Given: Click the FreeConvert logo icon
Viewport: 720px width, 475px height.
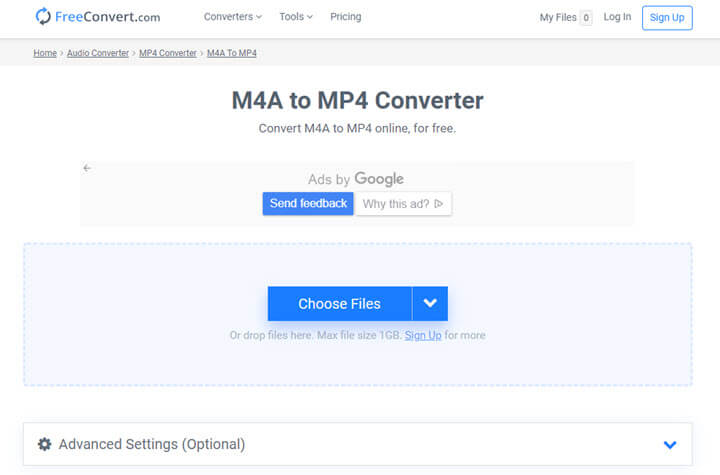Looking at the screenshot, I should (43, 17).
